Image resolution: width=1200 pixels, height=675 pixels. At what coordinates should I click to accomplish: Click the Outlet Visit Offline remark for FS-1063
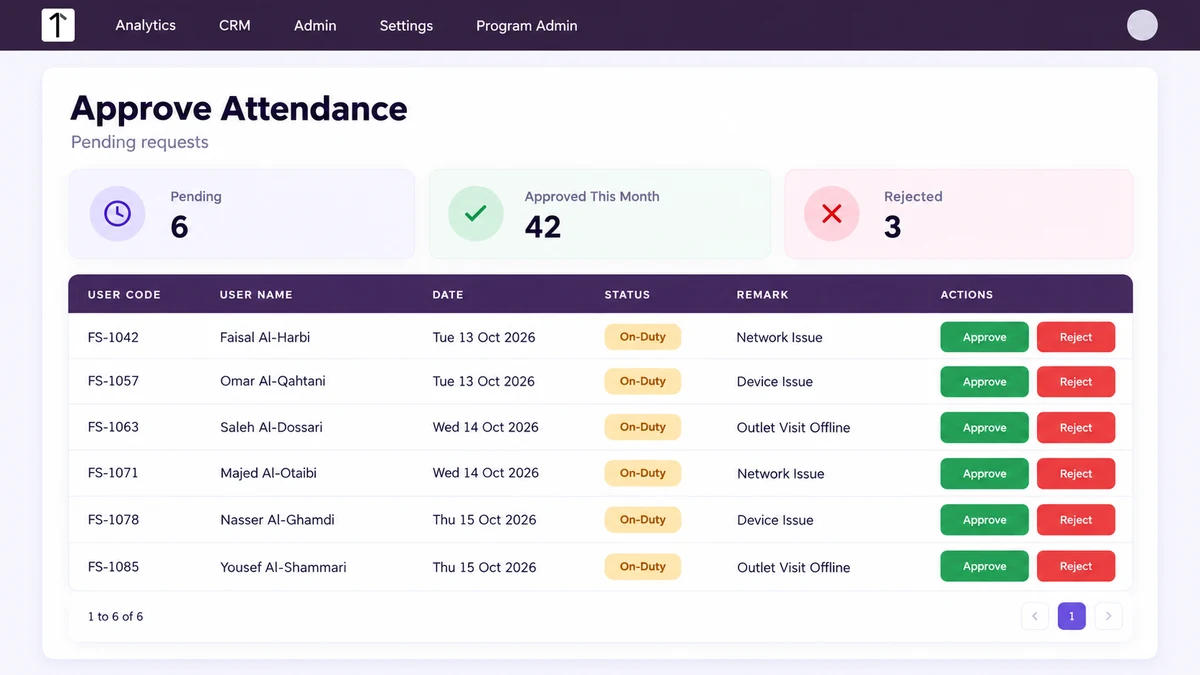pos(793,427)
